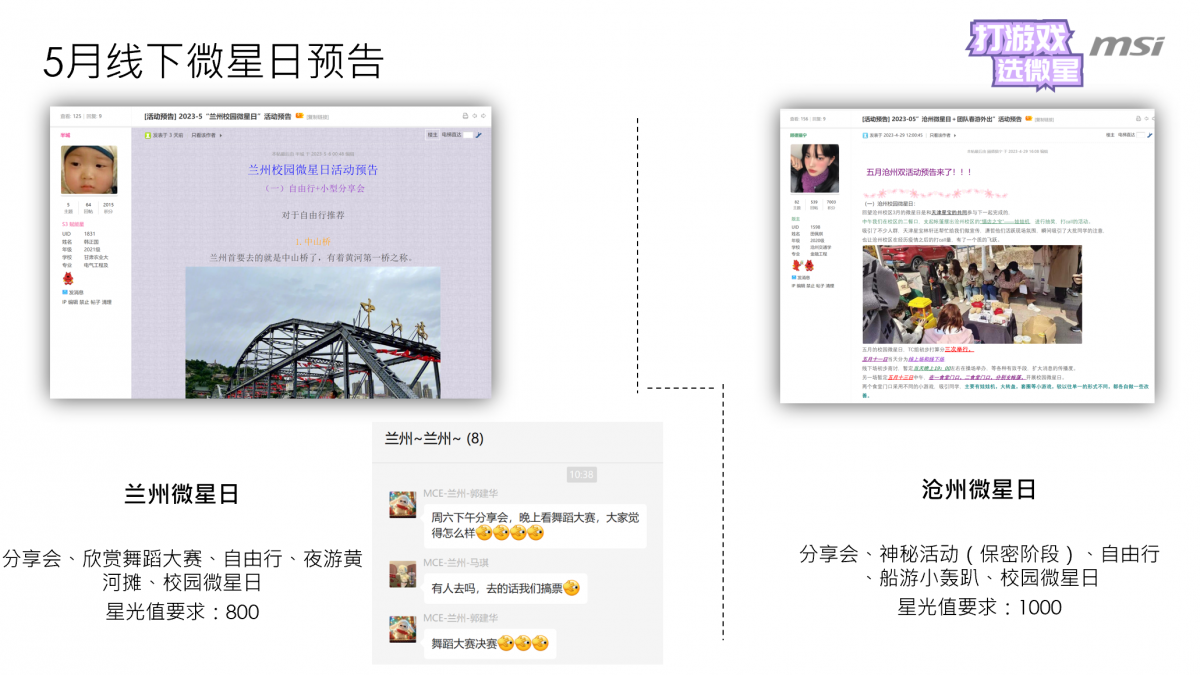Click the 楼主 button in Lanzhou post

[x=432, y=134]
